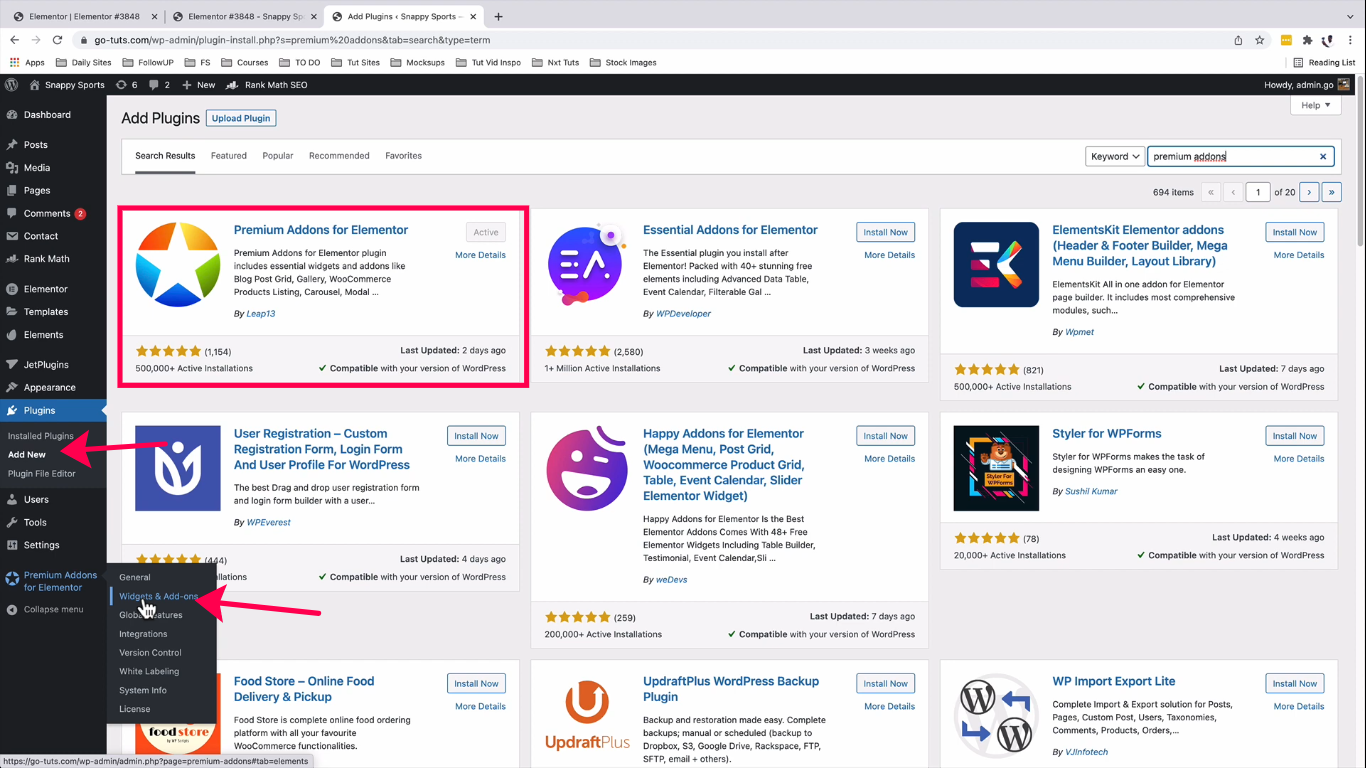Switch to the Recommended plugins tab

tap(339, 156)
